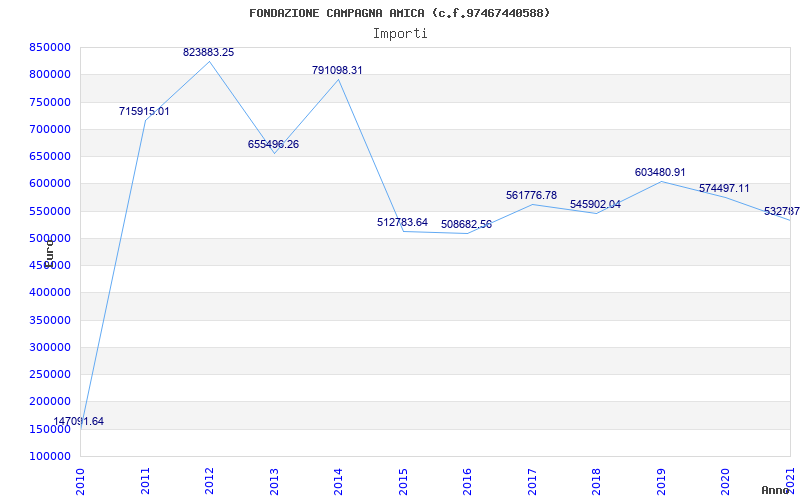Click the 2012 x-axis label
The width and height of the screenshot is (800, 500).
210,482
